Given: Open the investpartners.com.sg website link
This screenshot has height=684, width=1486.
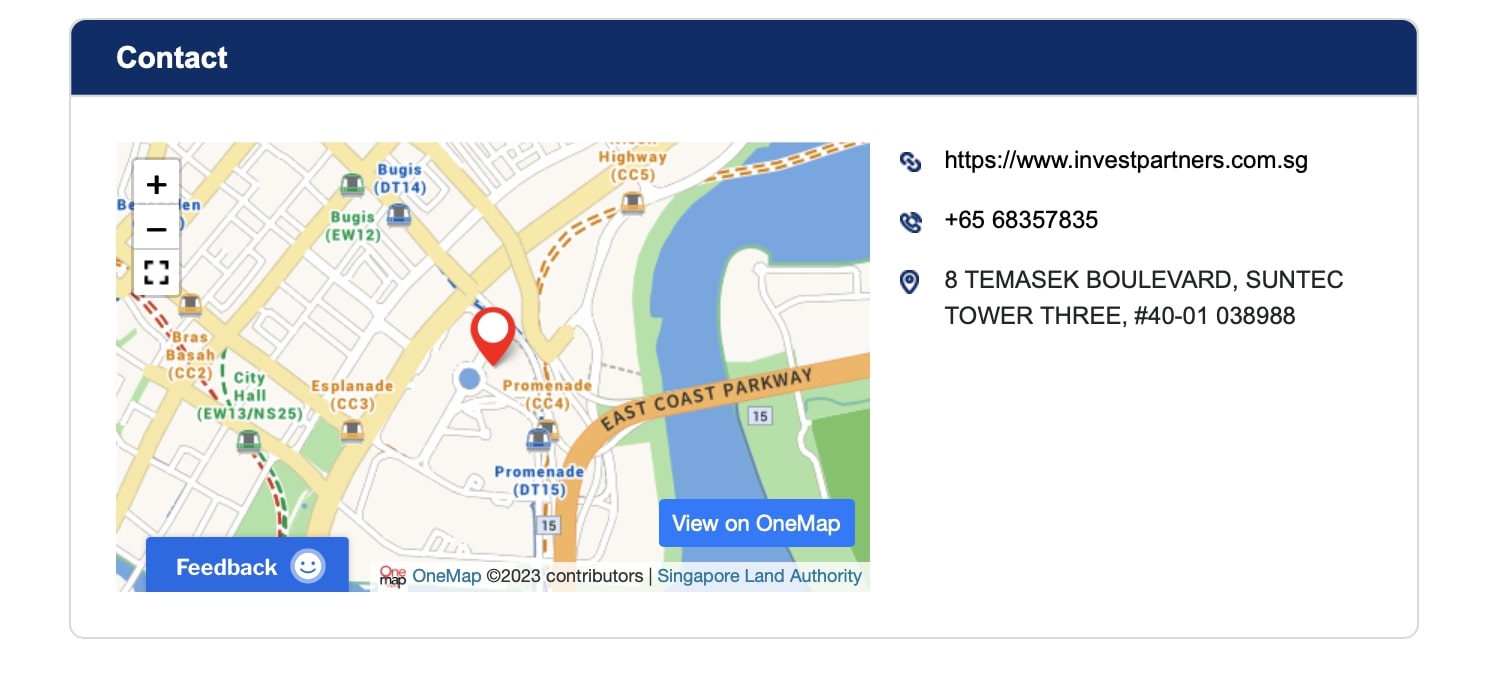Looking at the screenshot, I should pos(1126,160).
